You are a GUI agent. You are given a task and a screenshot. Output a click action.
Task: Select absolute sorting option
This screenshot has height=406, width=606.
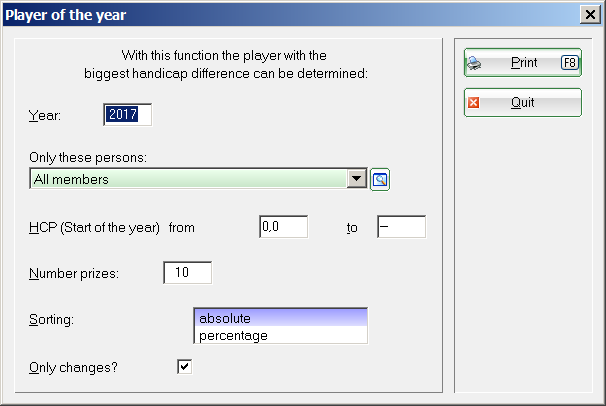[x=280, y=318]
